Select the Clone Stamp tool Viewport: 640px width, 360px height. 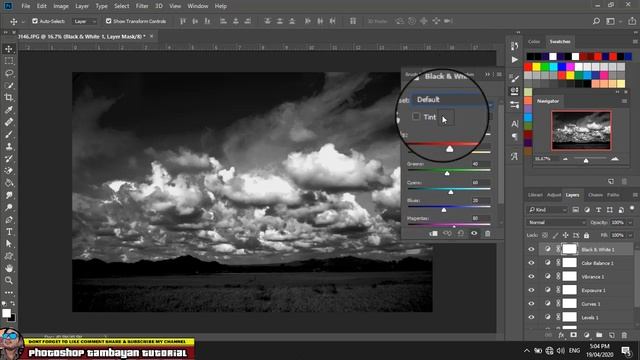pos(9,147)
